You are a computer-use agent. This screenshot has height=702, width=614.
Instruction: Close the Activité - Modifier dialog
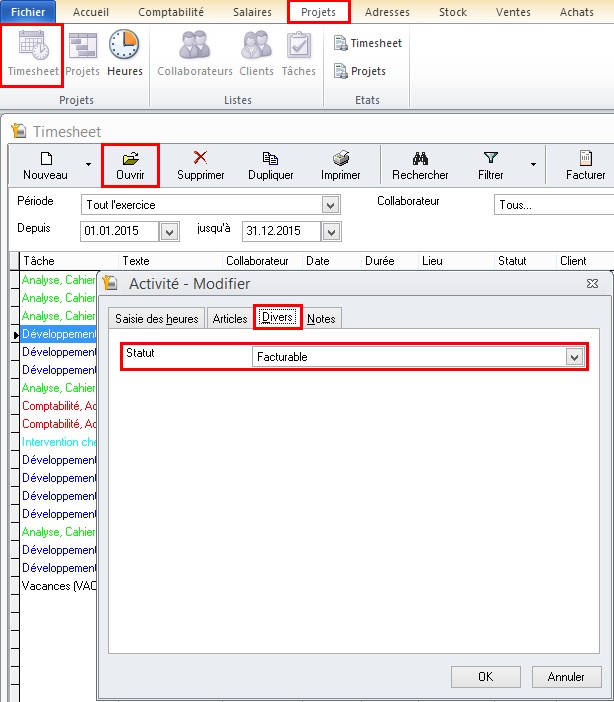(592, 283)
